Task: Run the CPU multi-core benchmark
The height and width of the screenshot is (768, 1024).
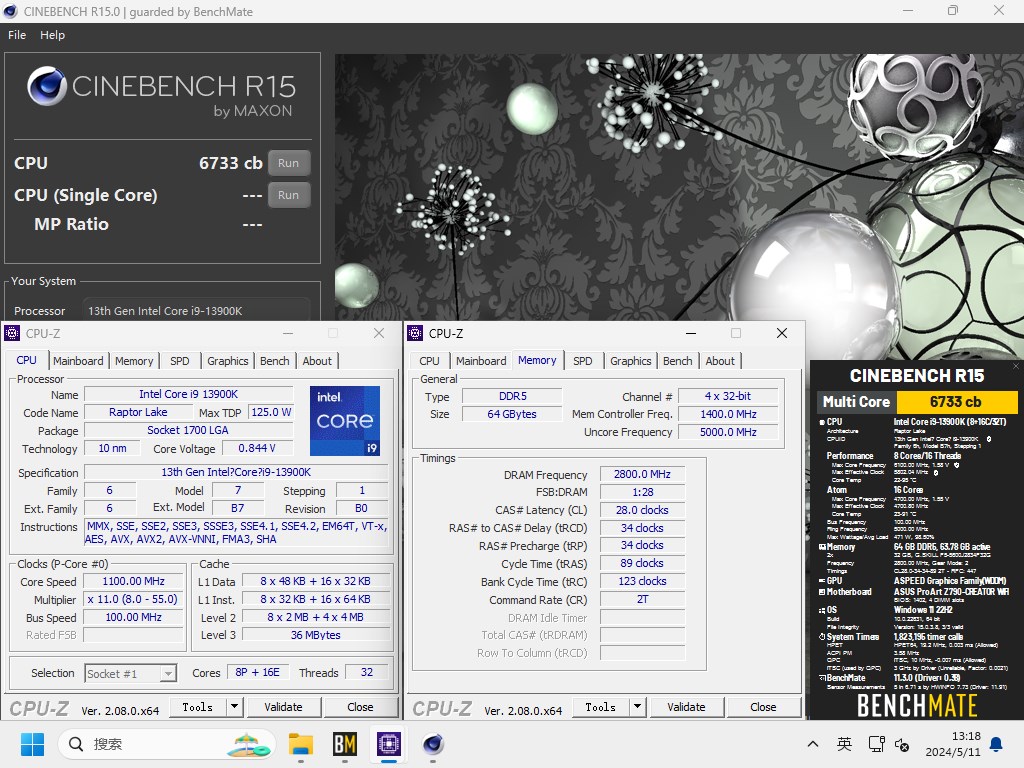Action: coord(288,163)
